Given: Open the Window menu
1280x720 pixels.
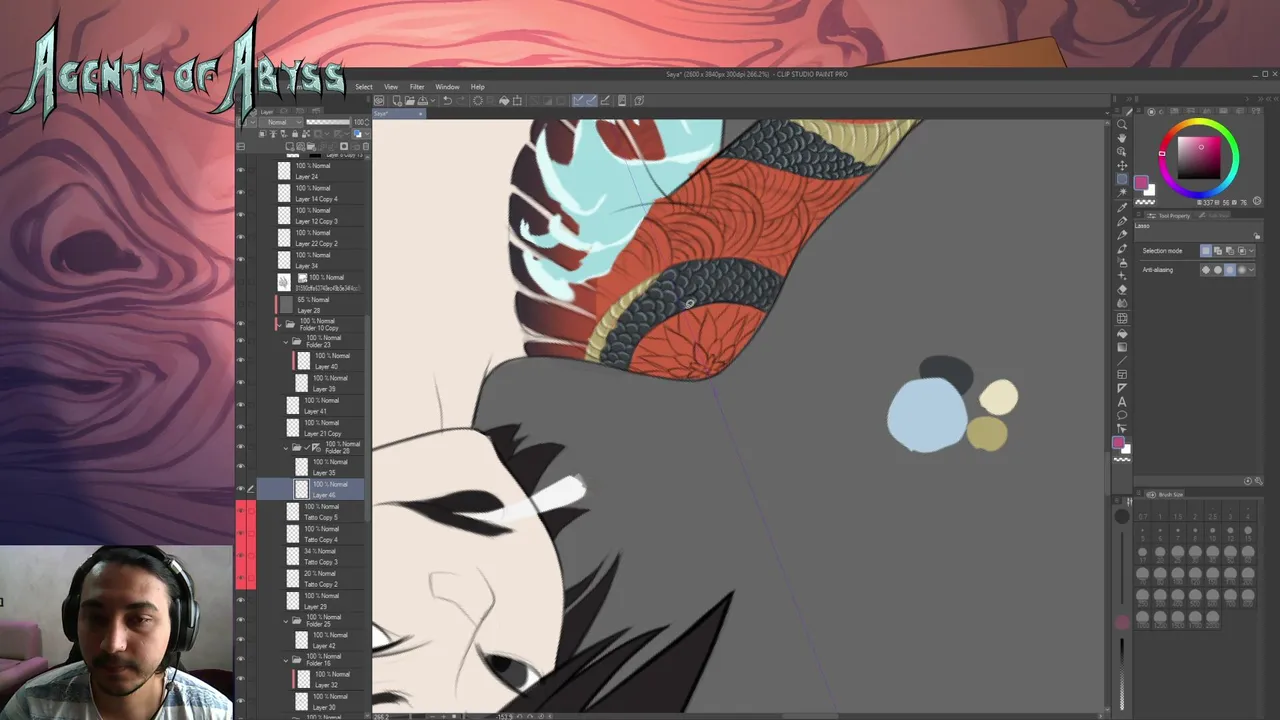Looking at the screenshot, I should pos(447,87).
